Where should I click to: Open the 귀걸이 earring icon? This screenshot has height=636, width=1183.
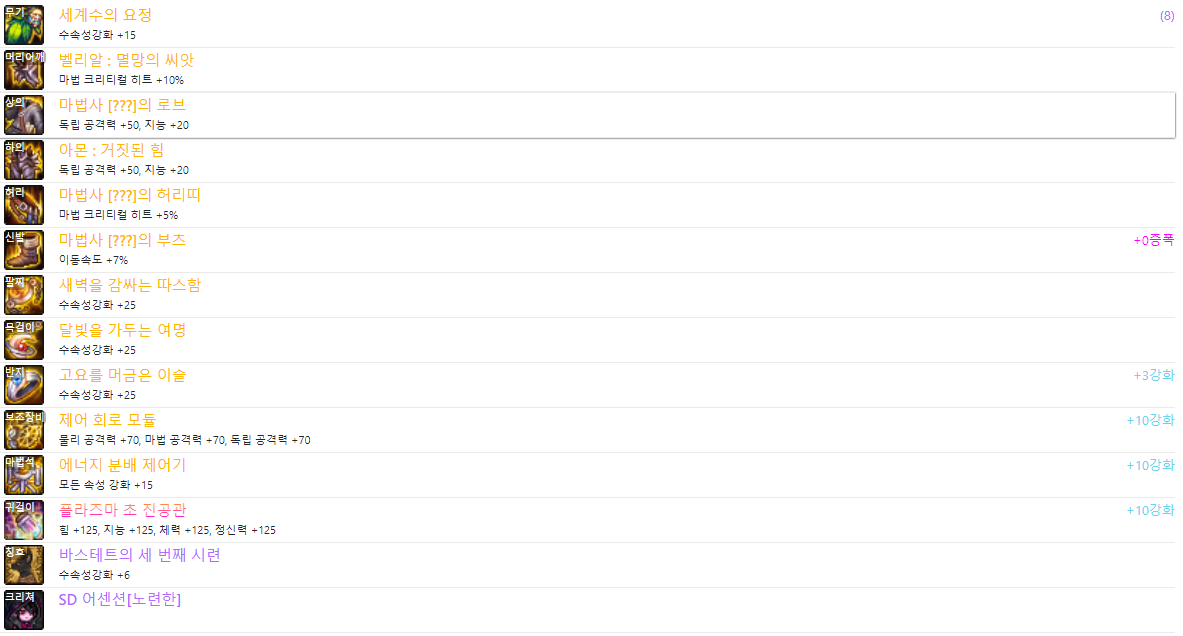(23, 520)
